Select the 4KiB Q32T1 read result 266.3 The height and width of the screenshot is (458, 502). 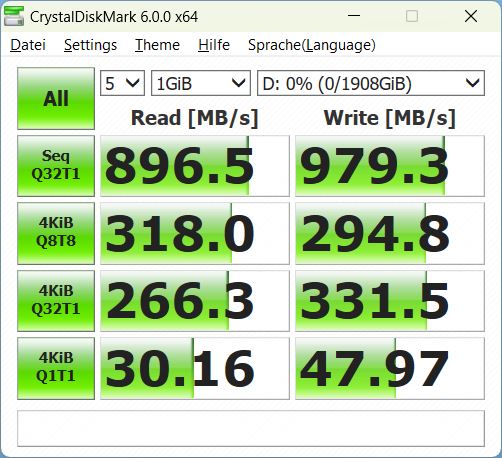195,301
